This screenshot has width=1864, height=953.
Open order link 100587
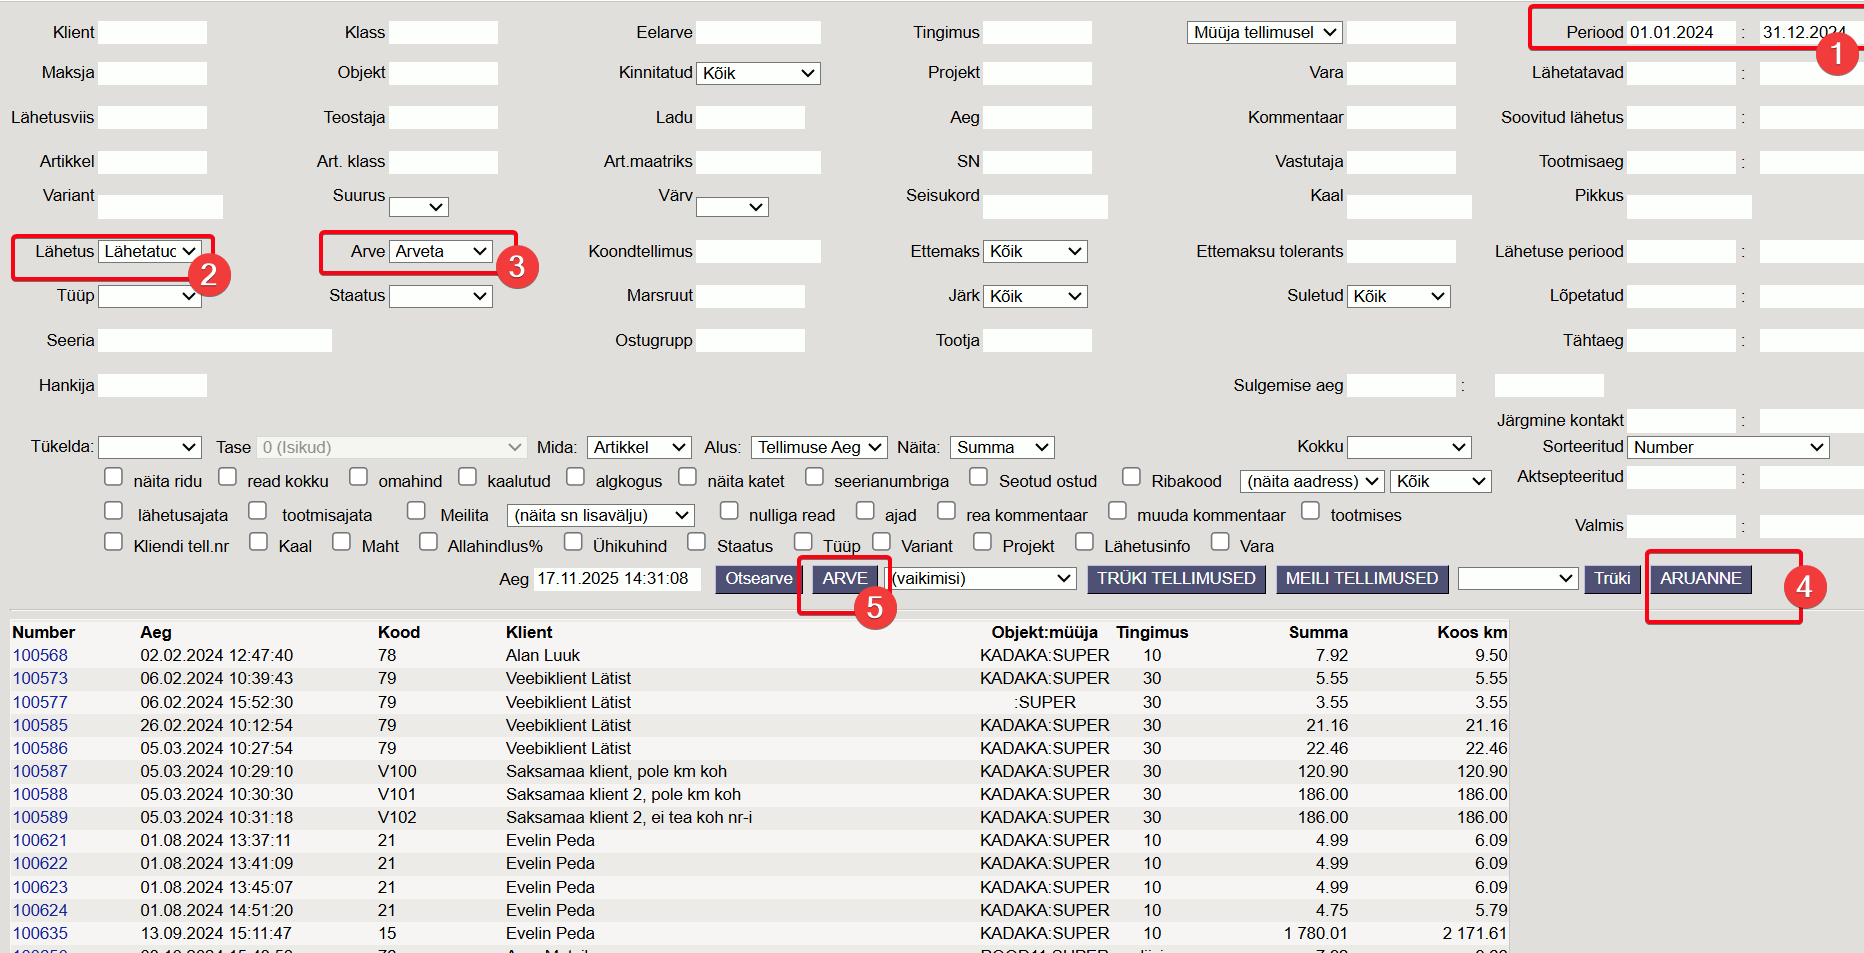(40, 772)
